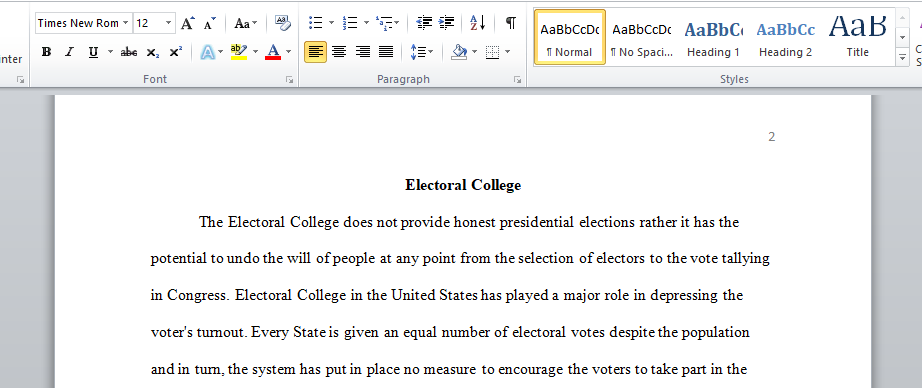Click Multilevel List icon
This screenshot has width=922, height=388.
pos(384,23)
